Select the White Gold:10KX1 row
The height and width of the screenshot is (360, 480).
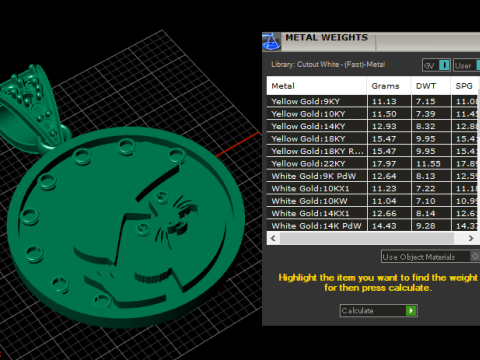click(373, 188)
